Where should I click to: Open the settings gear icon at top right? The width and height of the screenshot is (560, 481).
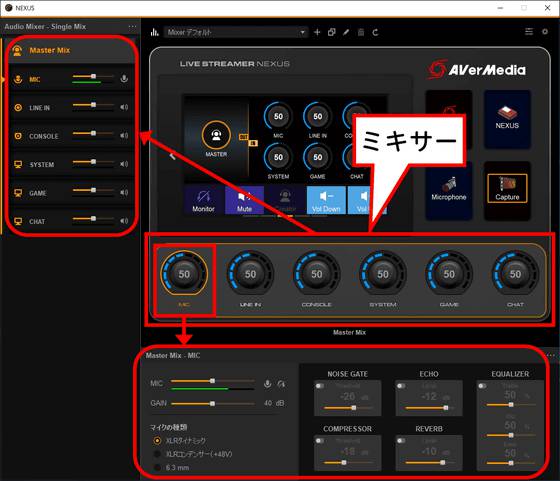(x=545, y=32)
